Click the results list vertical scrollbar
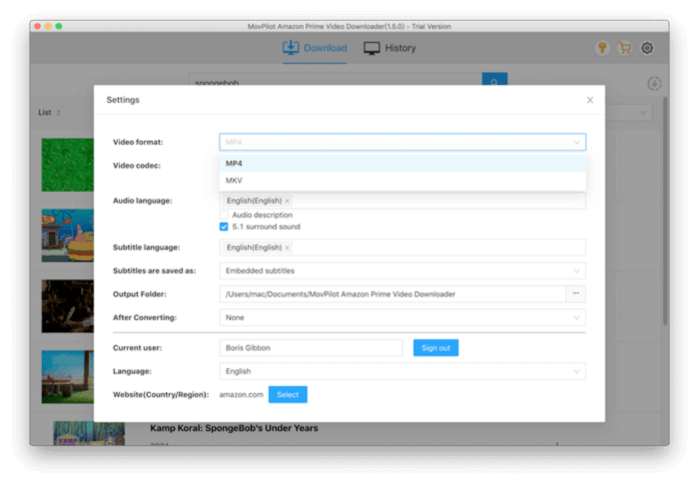 (665, 210)
